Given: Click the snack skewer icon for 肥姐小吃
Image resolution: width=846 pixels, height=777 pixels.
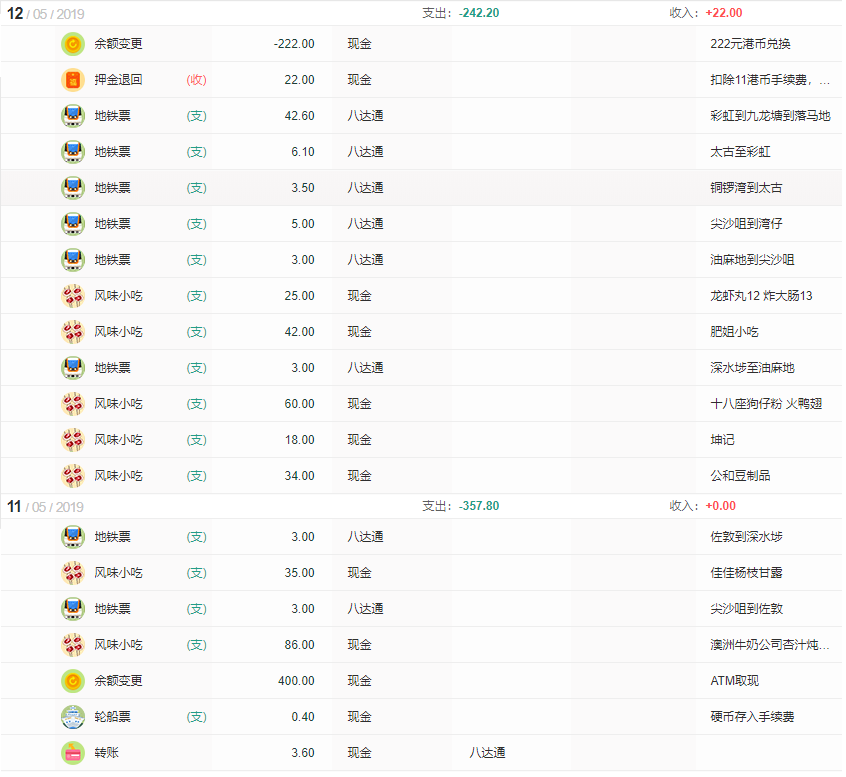Looking at the screenshot, I should (72, 332).
